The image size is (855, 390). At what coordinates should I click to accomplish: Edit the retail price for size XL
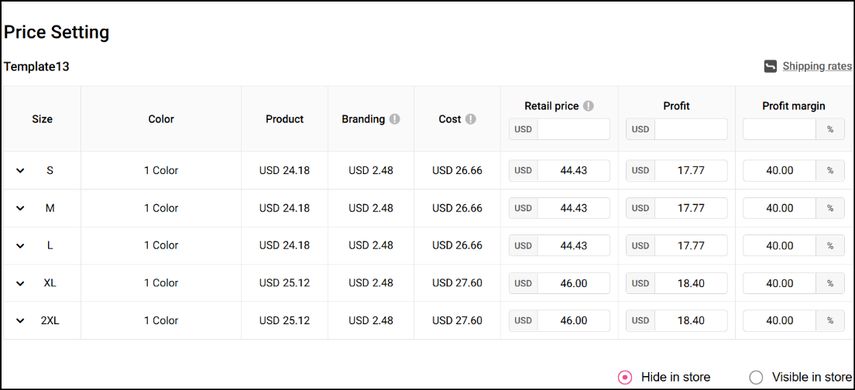point(573,284)
